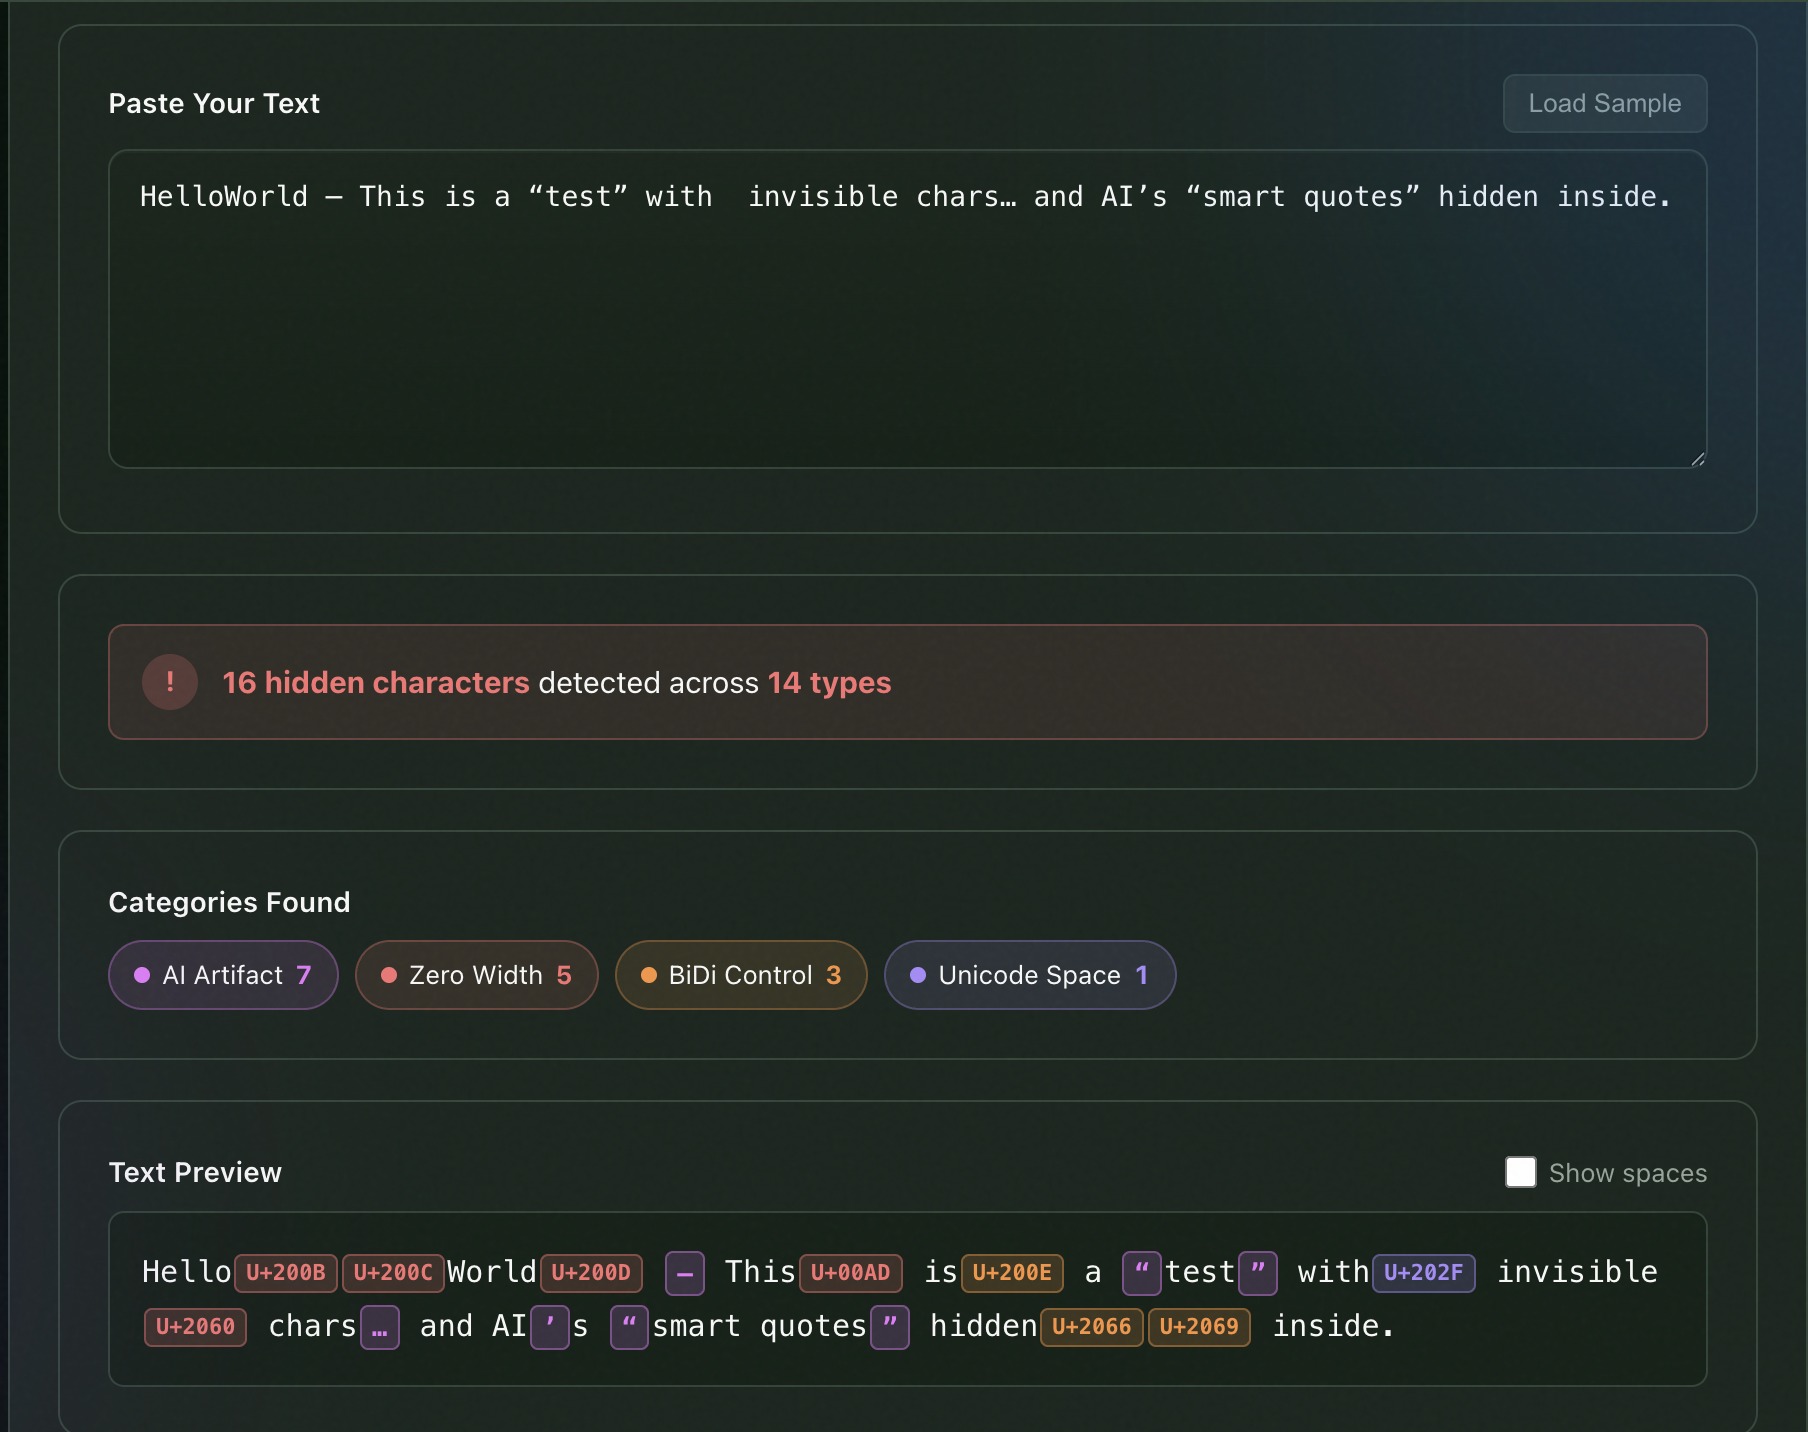
Task: Click the Load Sample button
Action: click(x=1605, y=103)
